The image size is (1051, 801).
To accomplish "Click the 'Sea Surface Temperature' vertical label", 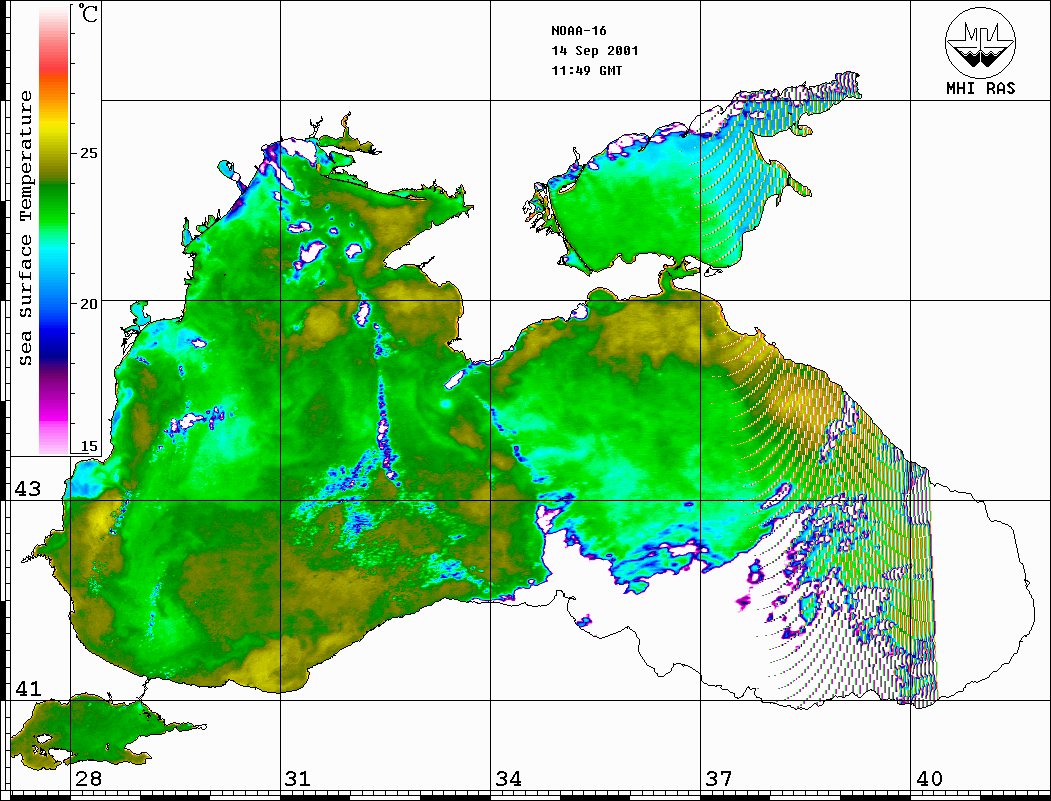I will click(25, 228).
